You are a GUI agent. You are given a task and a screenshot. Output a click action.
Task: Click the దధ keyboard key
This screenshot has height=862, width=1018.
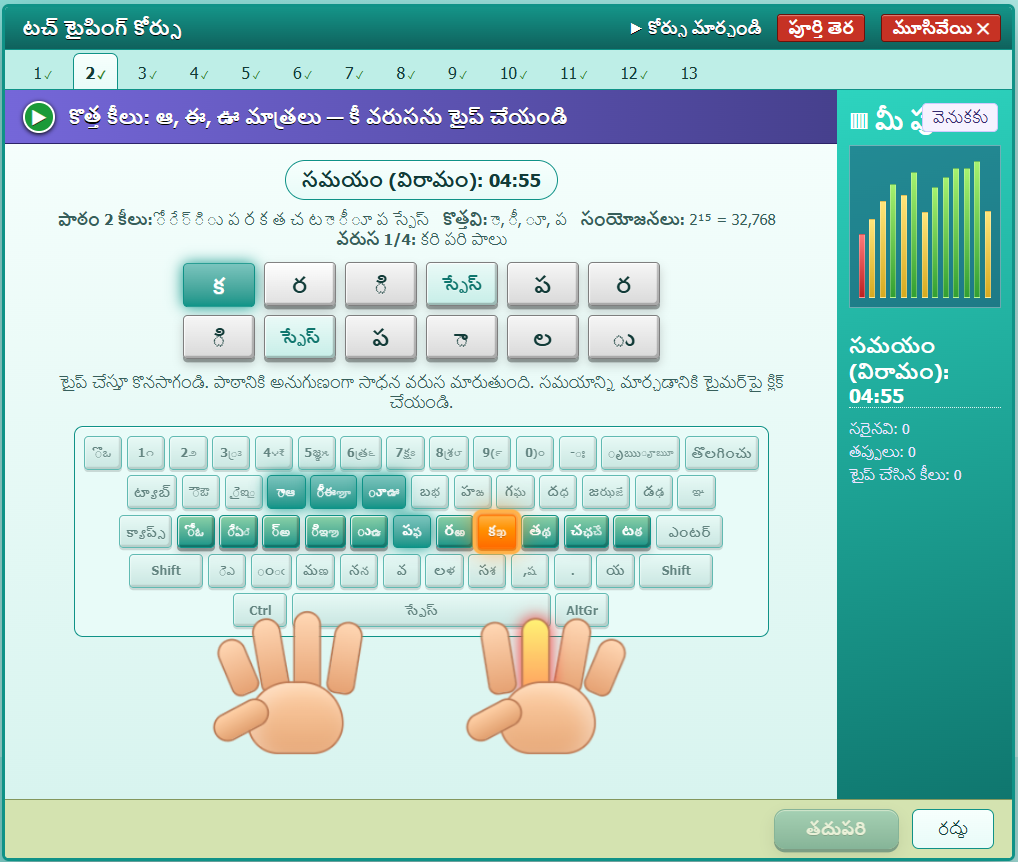pyautogui.click(x=558, y=492)
